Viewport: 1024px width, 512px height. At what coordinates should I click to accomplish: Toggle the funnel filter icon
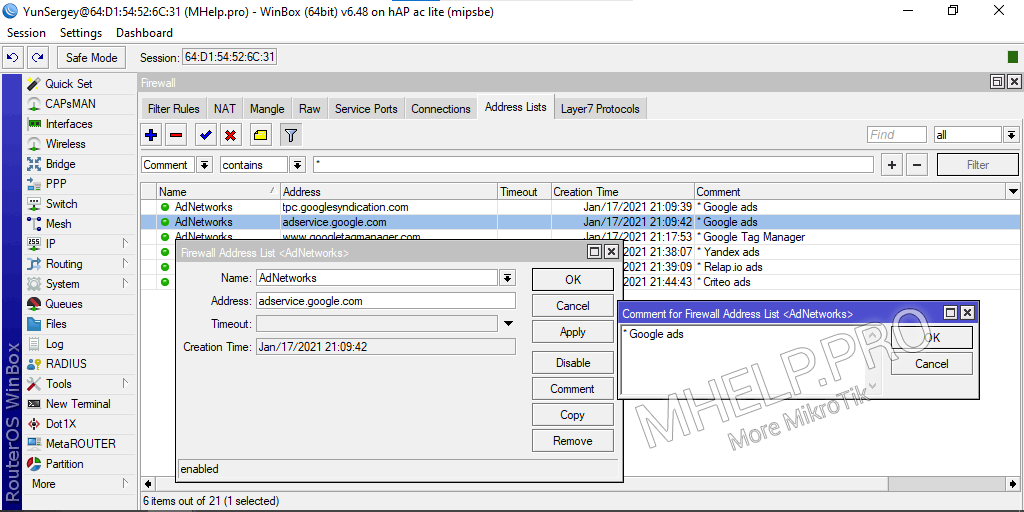pos(290,135)
